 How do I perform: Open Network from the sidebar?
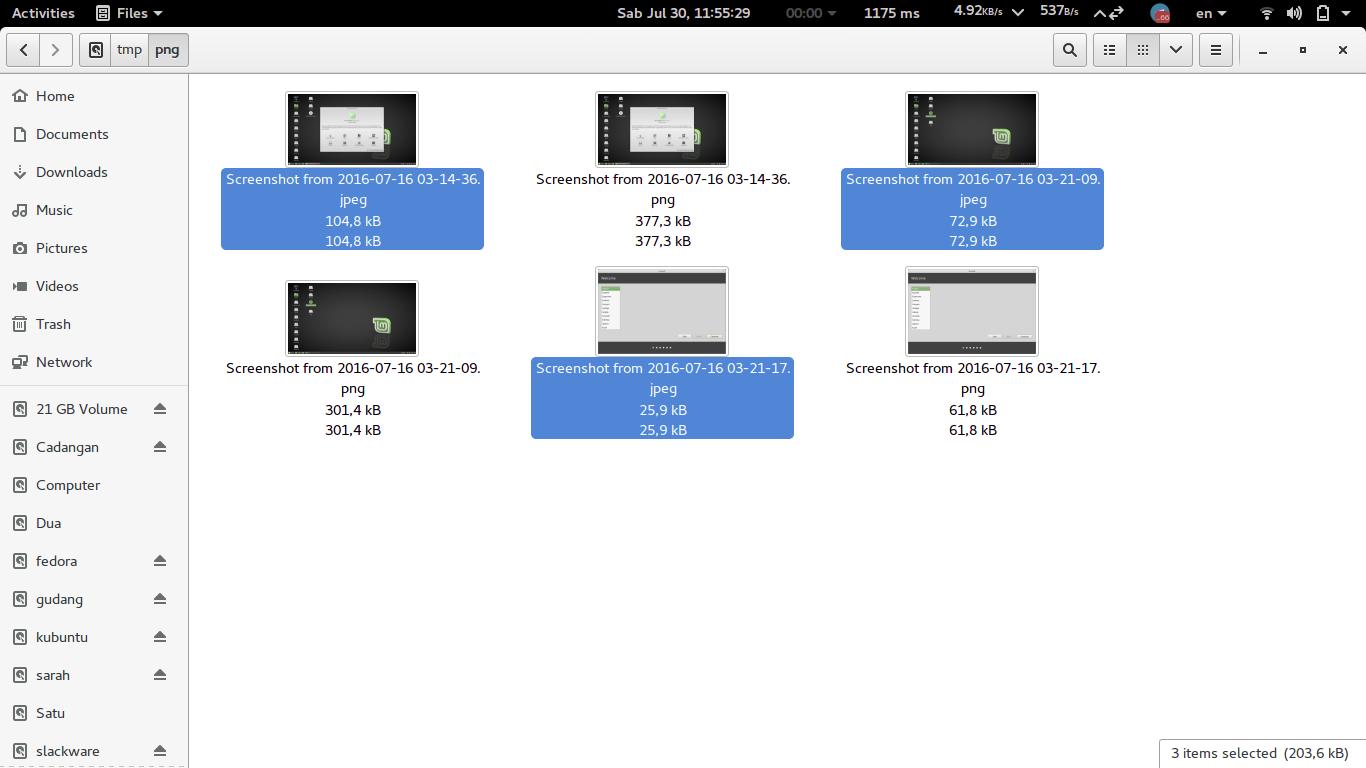64,362
